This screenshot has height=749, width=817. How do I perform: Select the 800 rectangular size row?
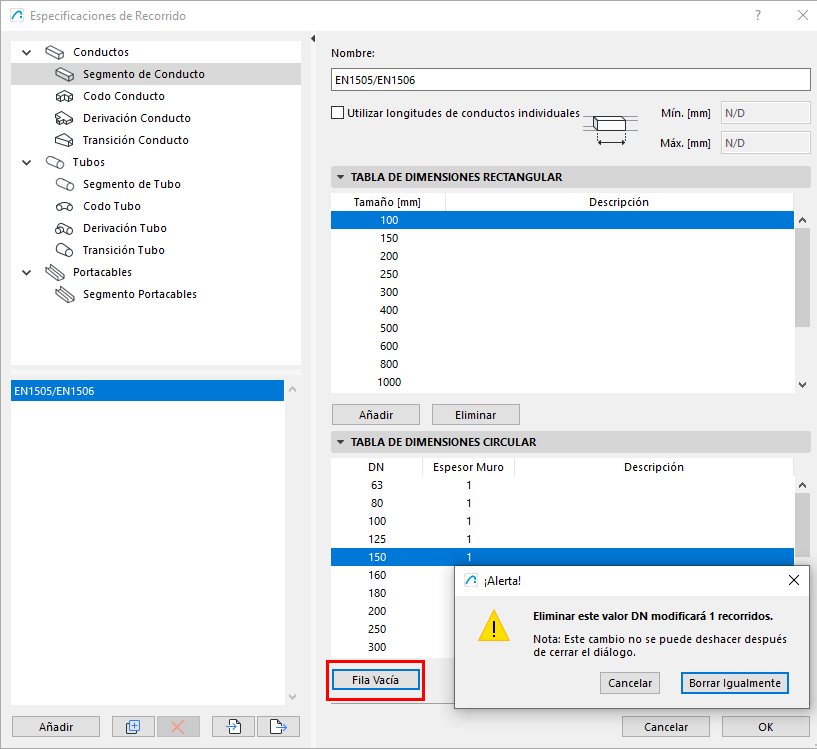coord(562,364)
